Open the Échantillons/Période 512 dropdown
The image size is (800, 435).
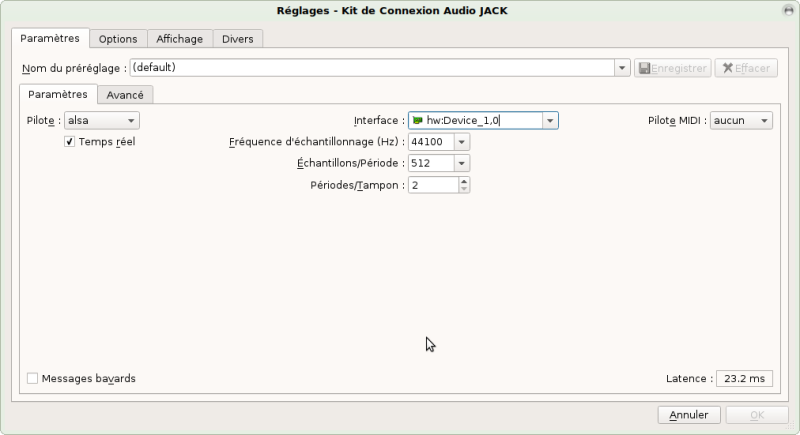[x=461, y=163]
